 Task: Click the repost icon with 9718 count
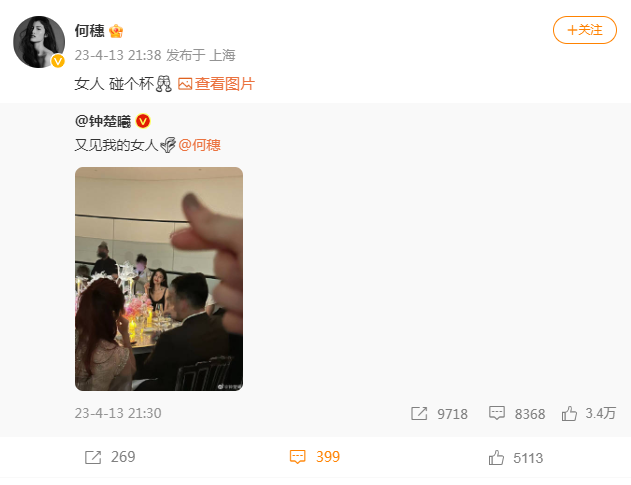coord(419,413)
